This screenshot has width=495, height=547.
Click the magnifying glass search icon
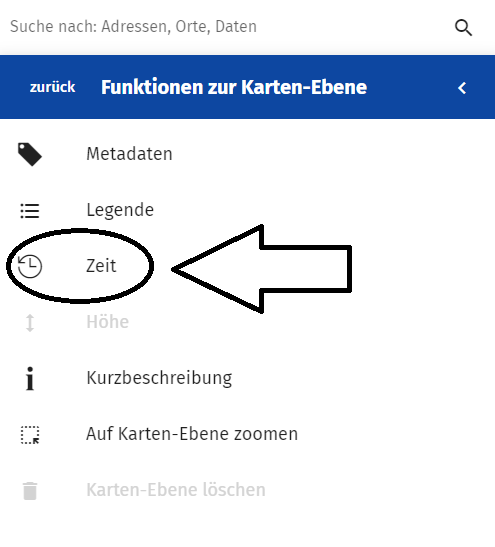pyautogui.click(x=463, y=28)
